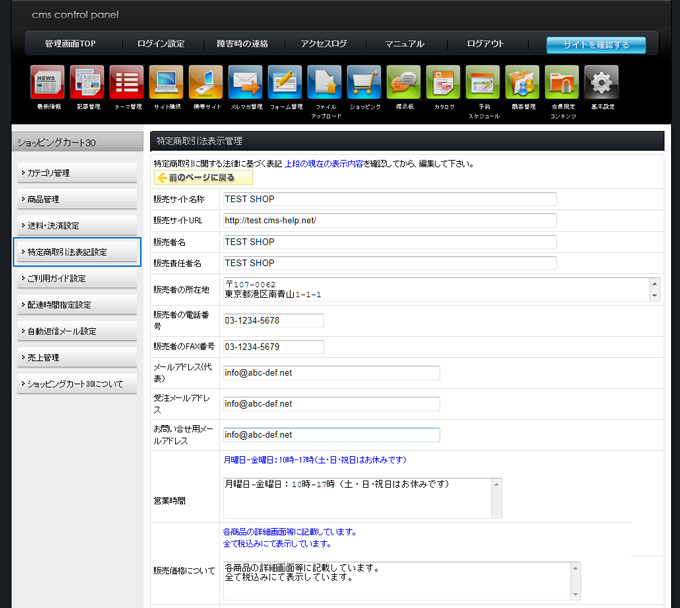Expand the 商品管理 sidebar section
The width and height of the screenshot is (680, 608).
(77, 200)
